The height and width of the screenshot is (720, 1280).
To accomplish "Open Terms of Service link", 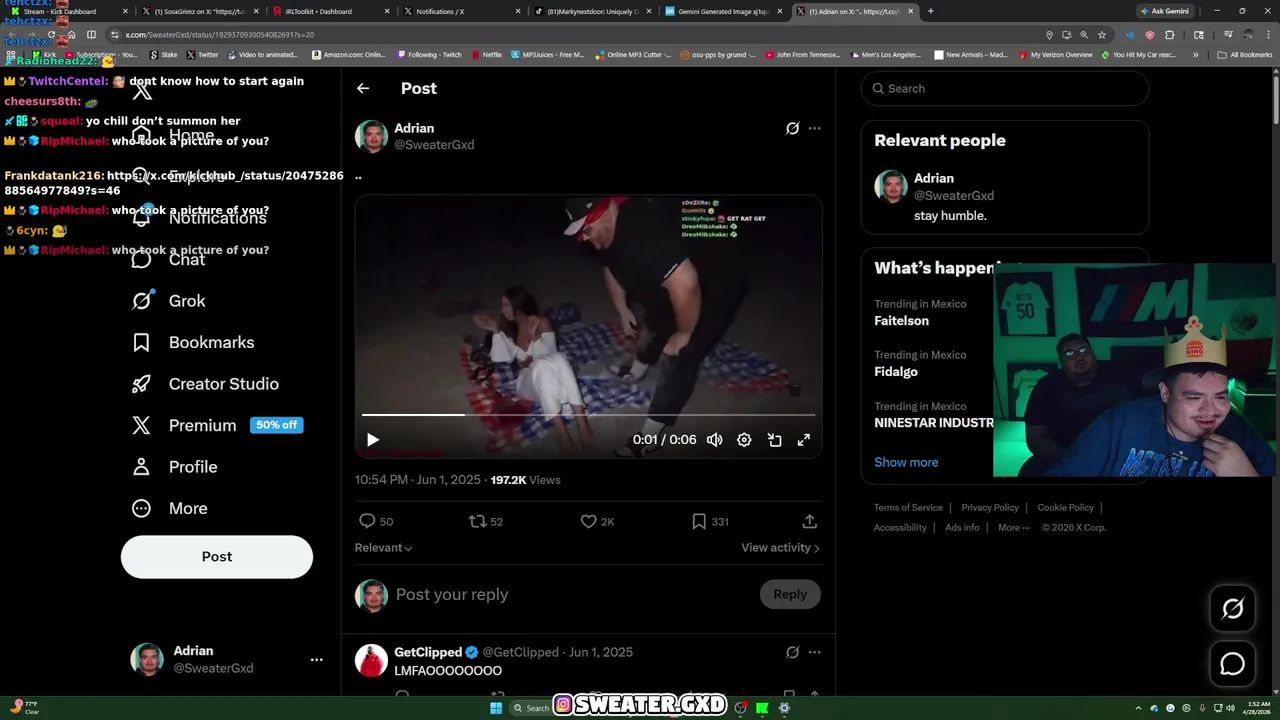I will (x=908, y=507).
